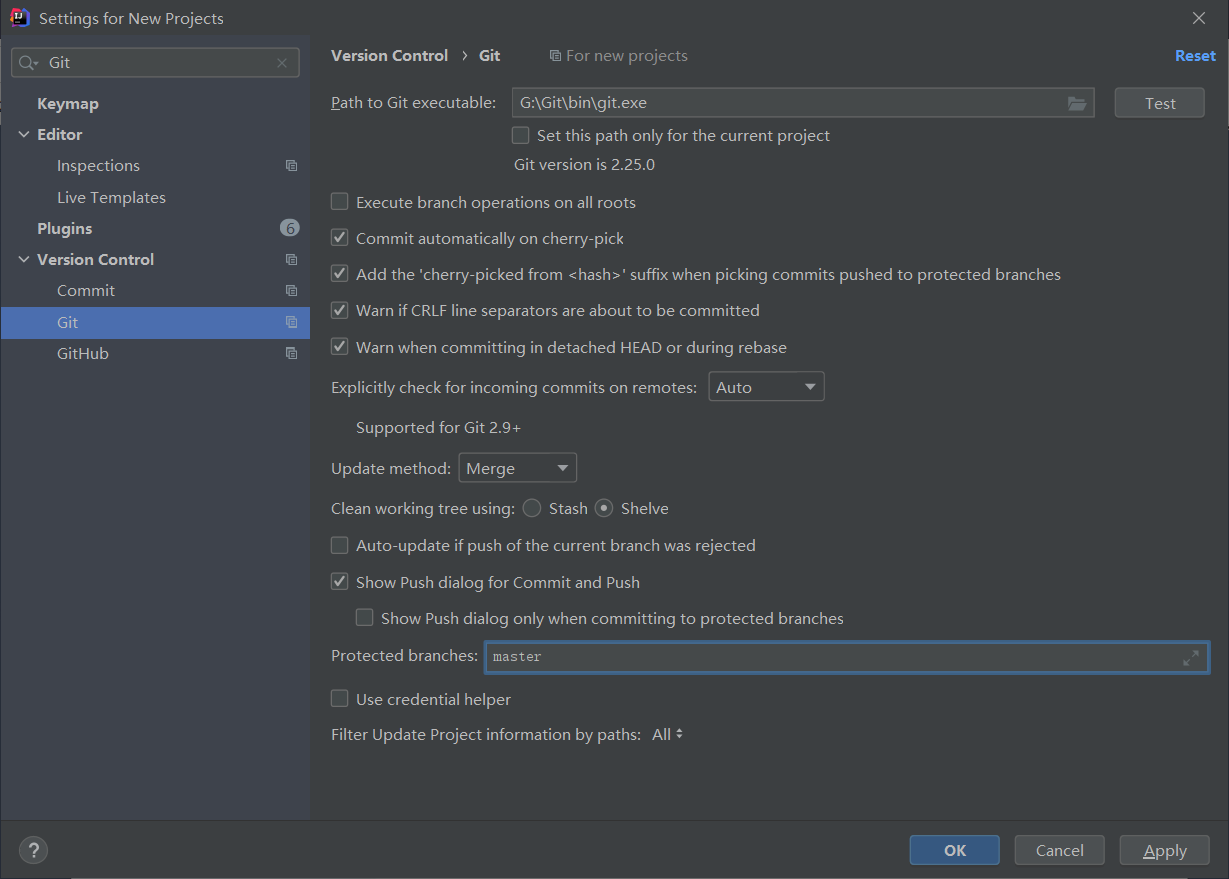
Task: Close the Settings dialog window
Action: (1199, 18)
